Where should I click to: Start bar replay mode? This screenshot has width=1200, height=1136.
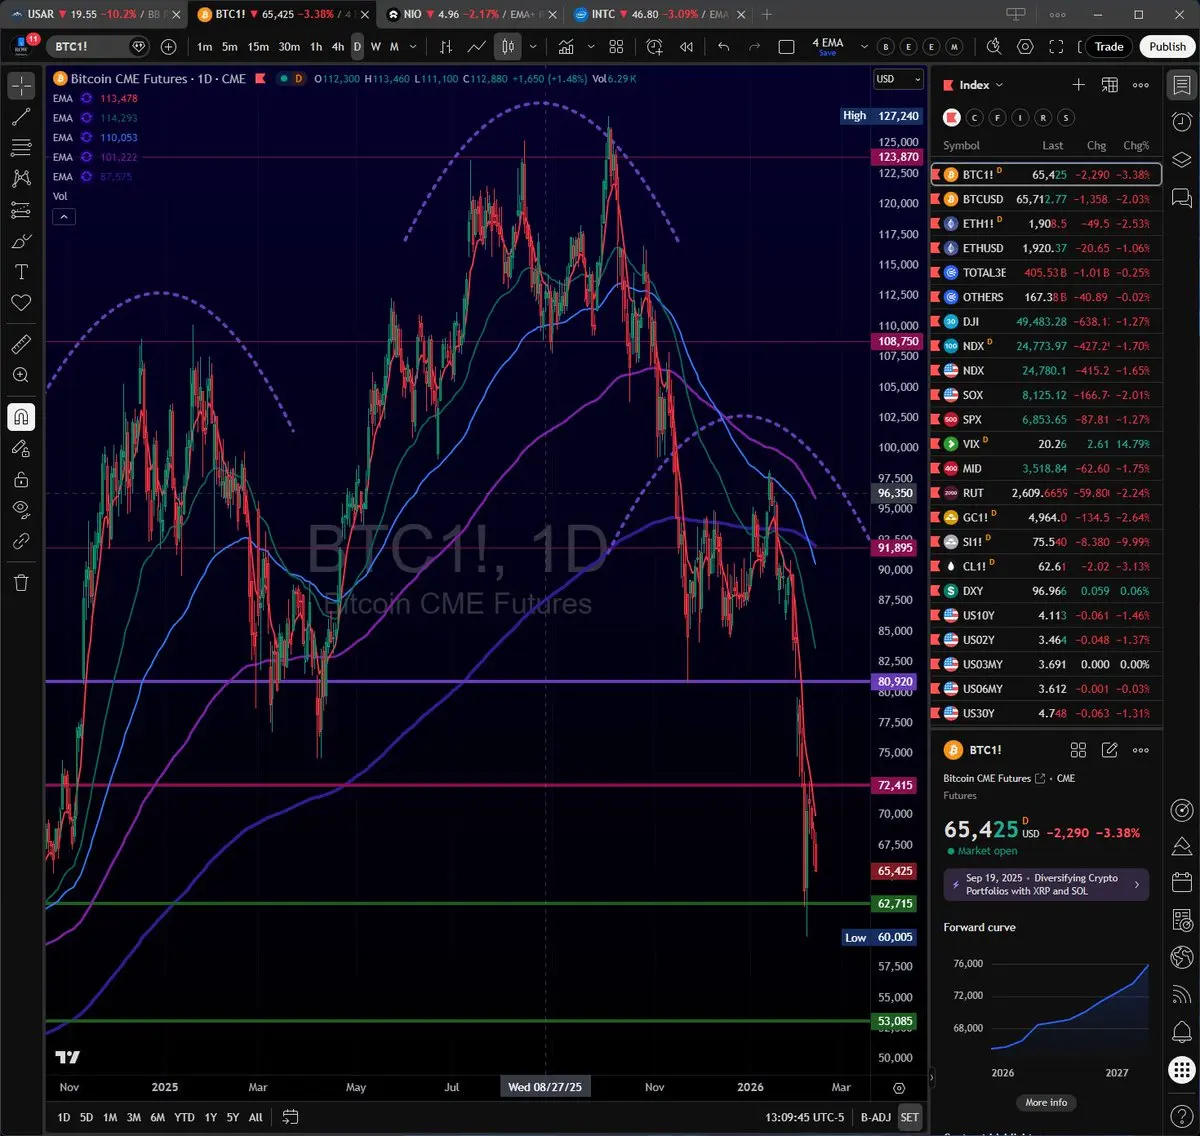coord(686,47)
